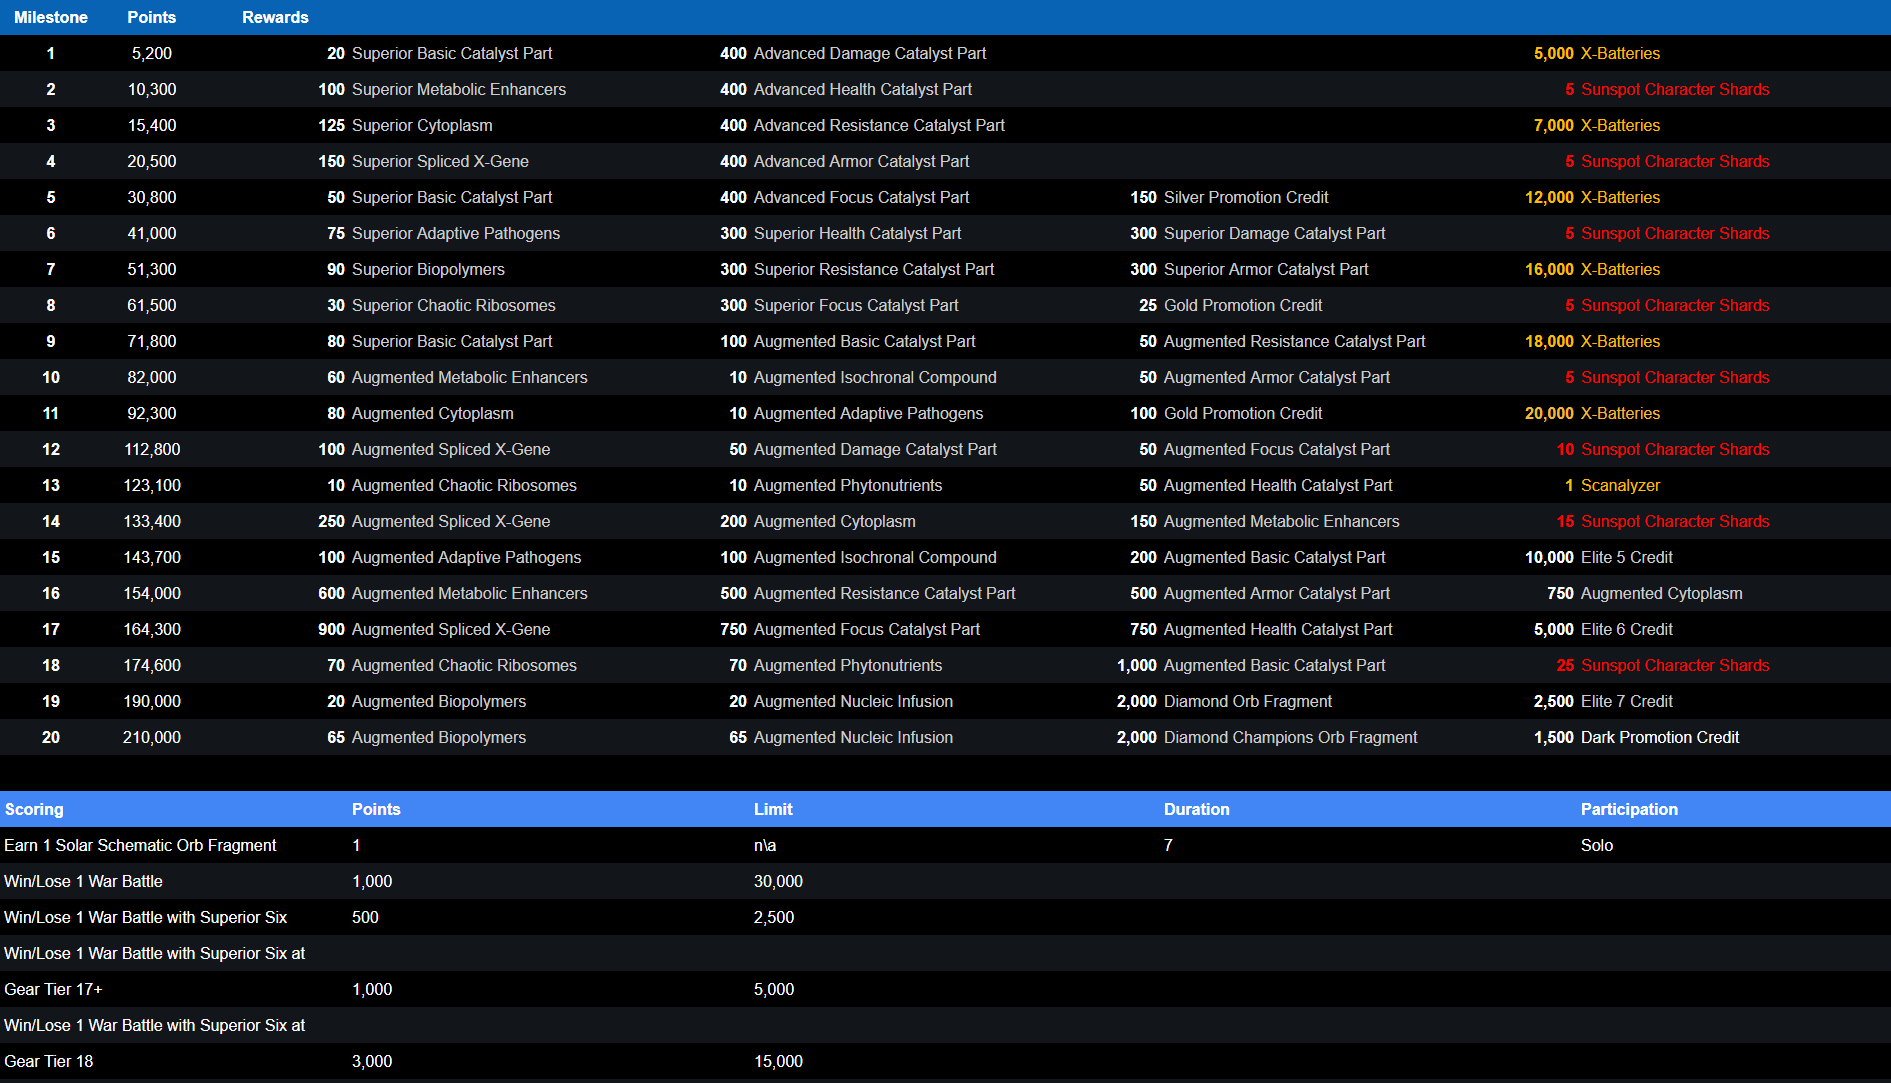Viewport: 1891px width, 1083px height.
Task: Click '10,000 Elite 5 Credit' reward
Action: click(x=1599, y=557)
